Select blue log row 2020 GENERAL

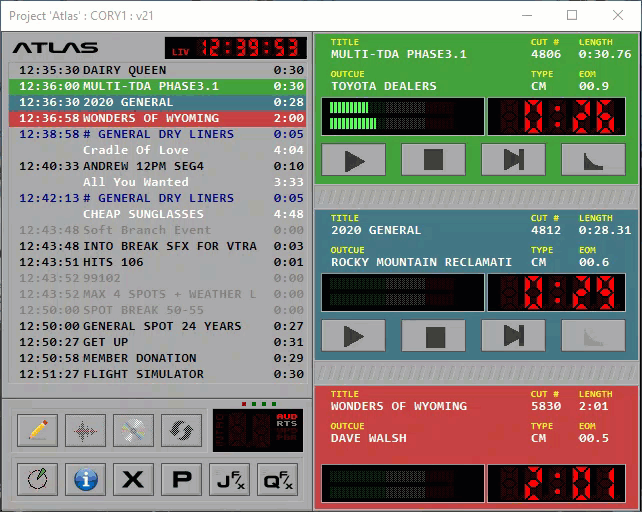tap(157, 102)
